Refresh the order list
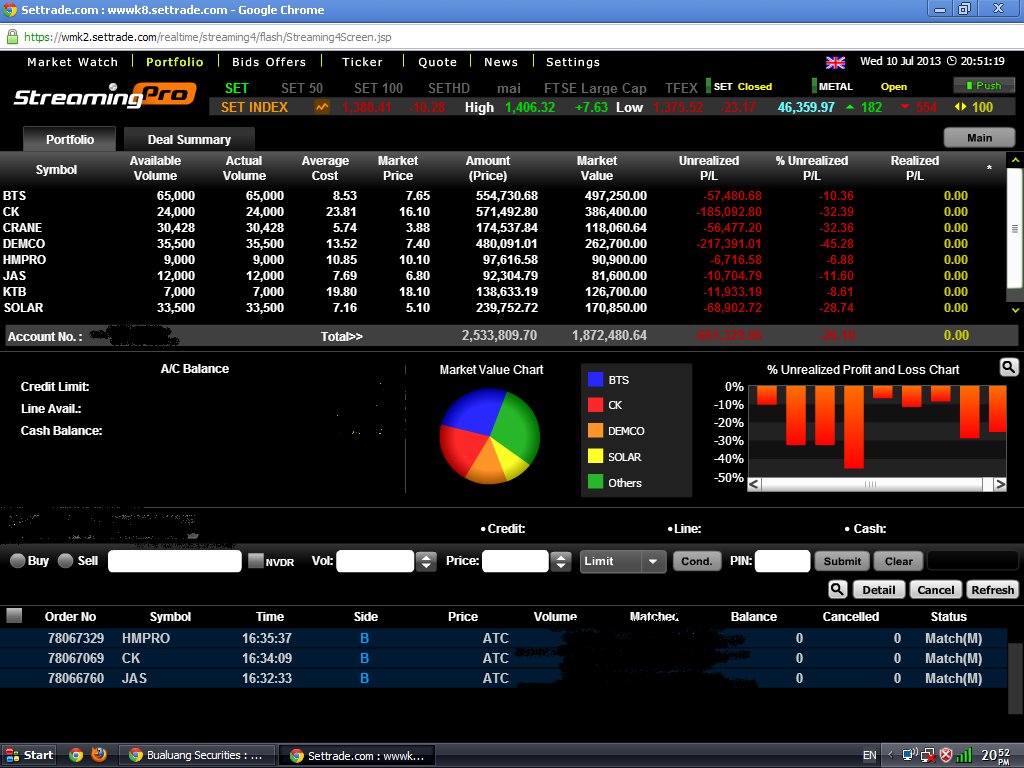1024x768 pixels. point(992,590)
